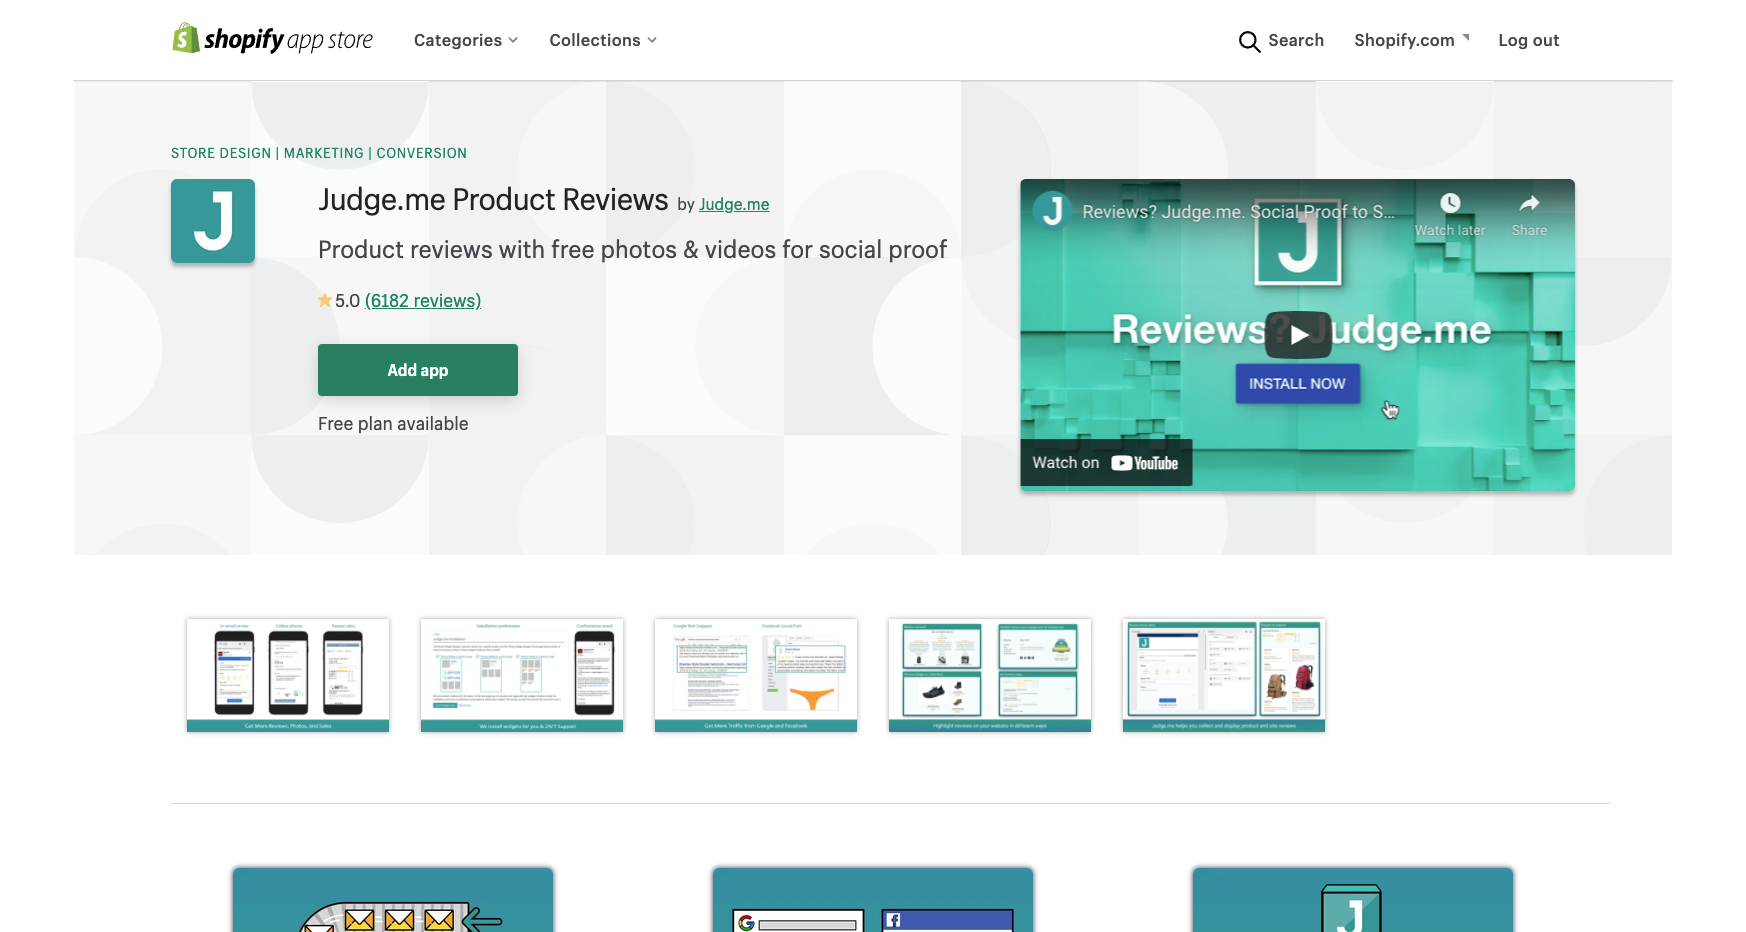This screenshot has height=932, width=1746.
Task: Click Watch on YouTube
Action: [1106, 463]
